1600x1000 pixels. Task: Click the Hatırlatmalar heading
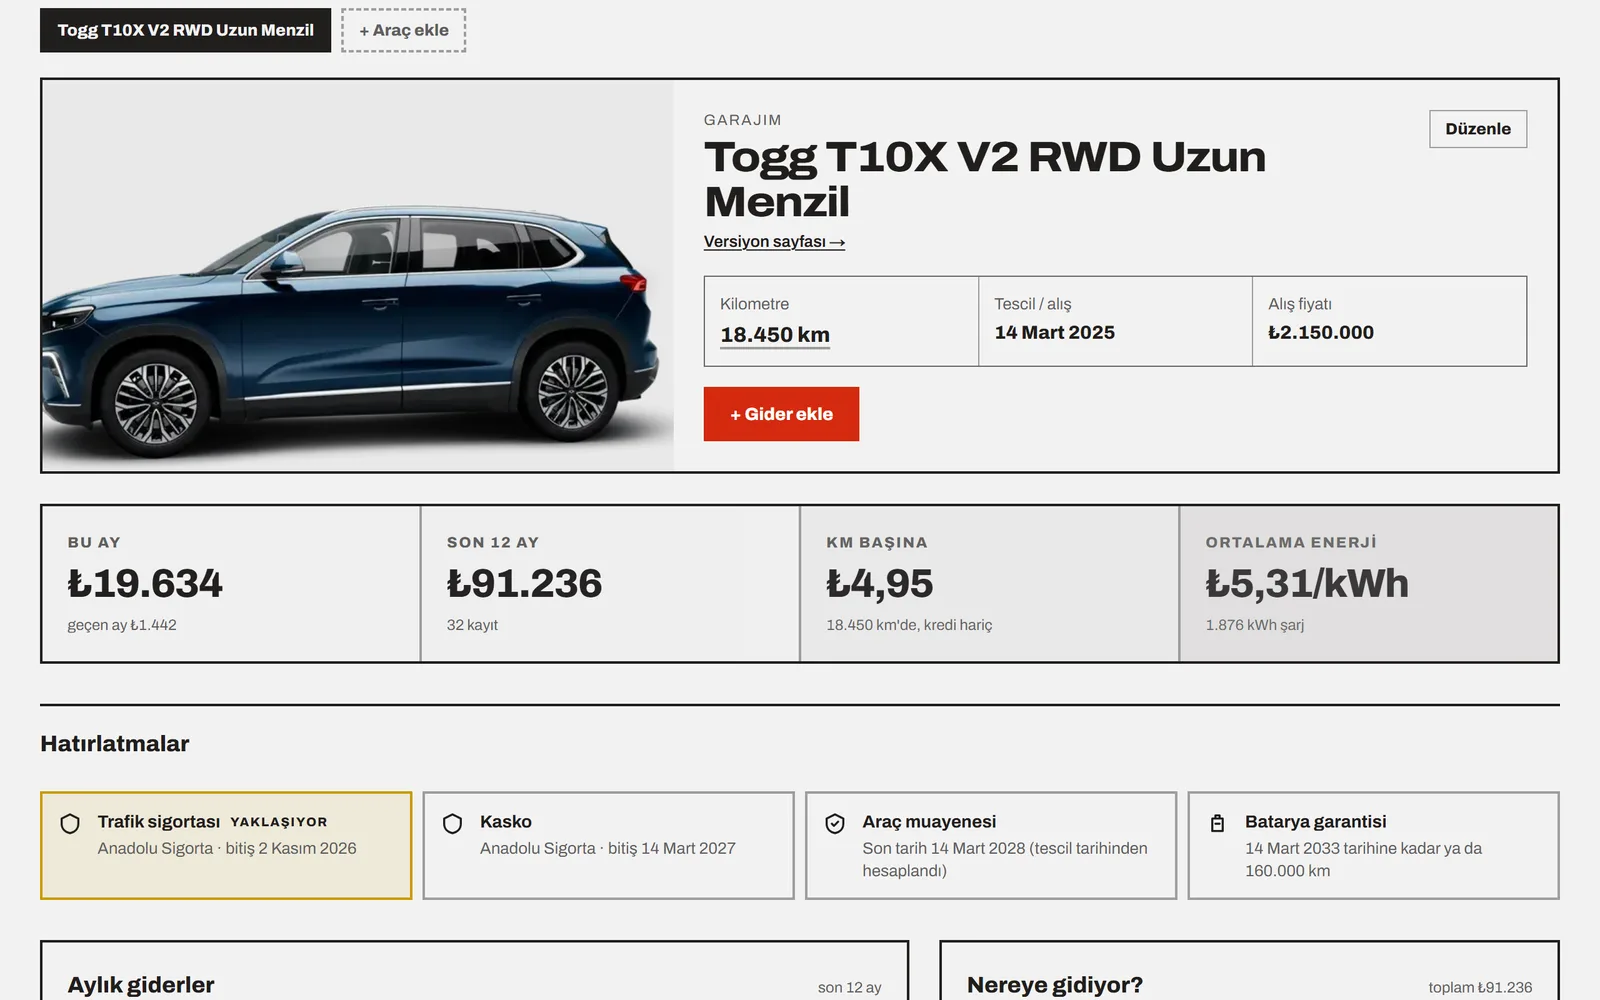115,744
